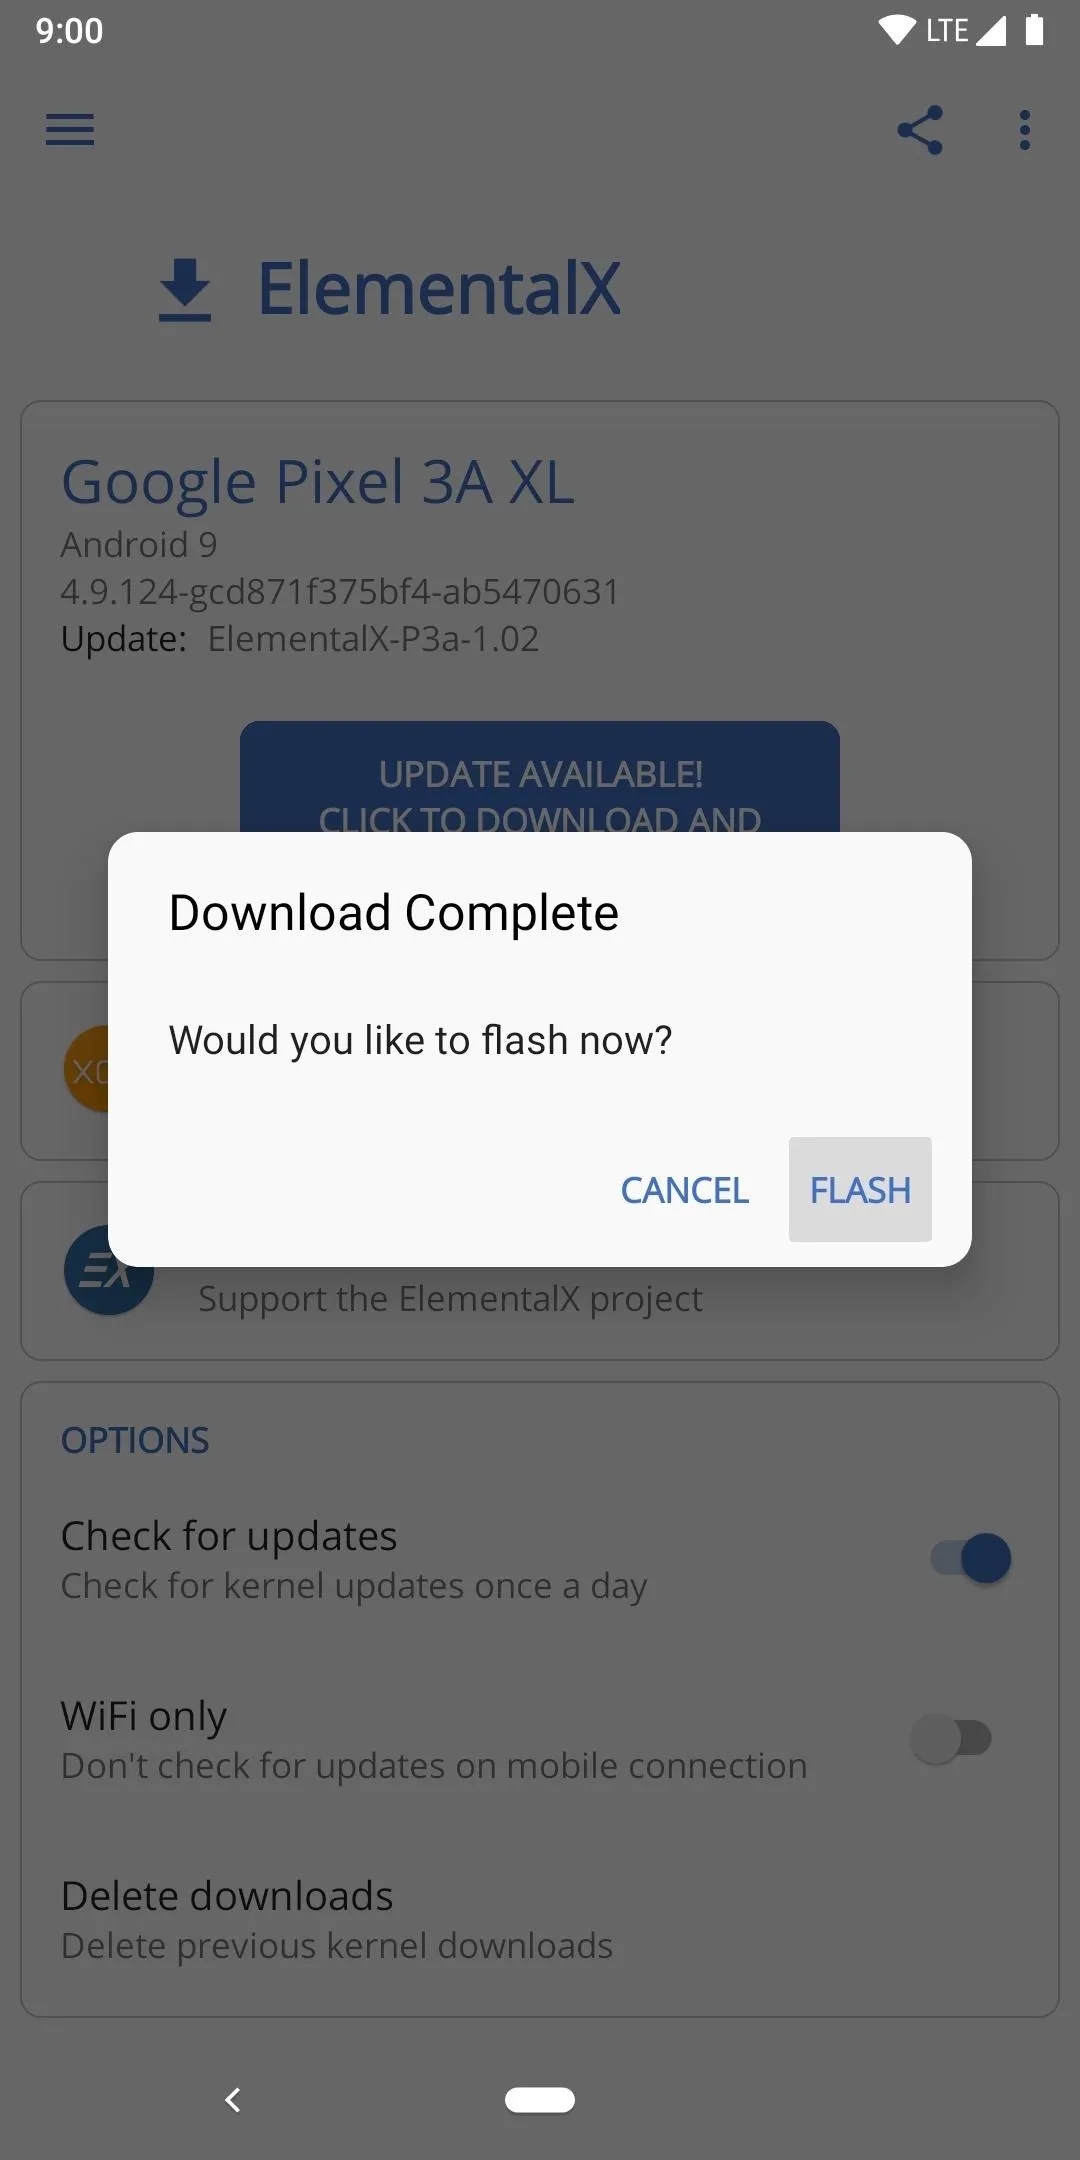Disable the Check for updates switch

[970, 1558]
